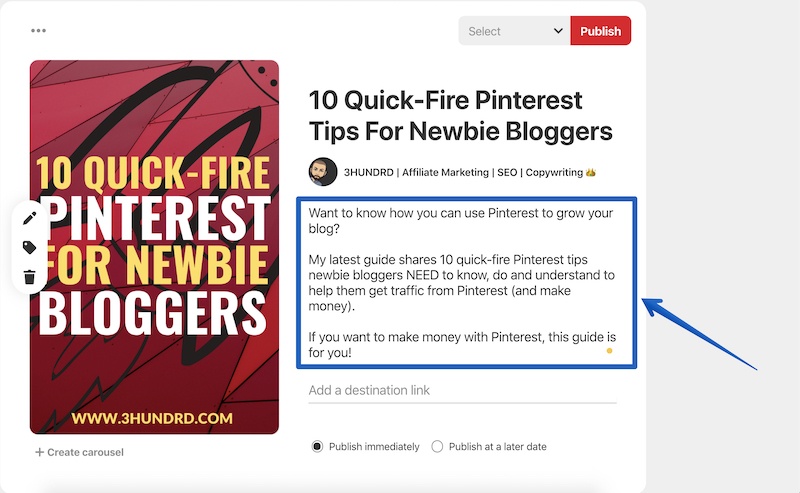Click the 3HUNDRD profile avatar

pyautogui.click(x=323, y=172)
